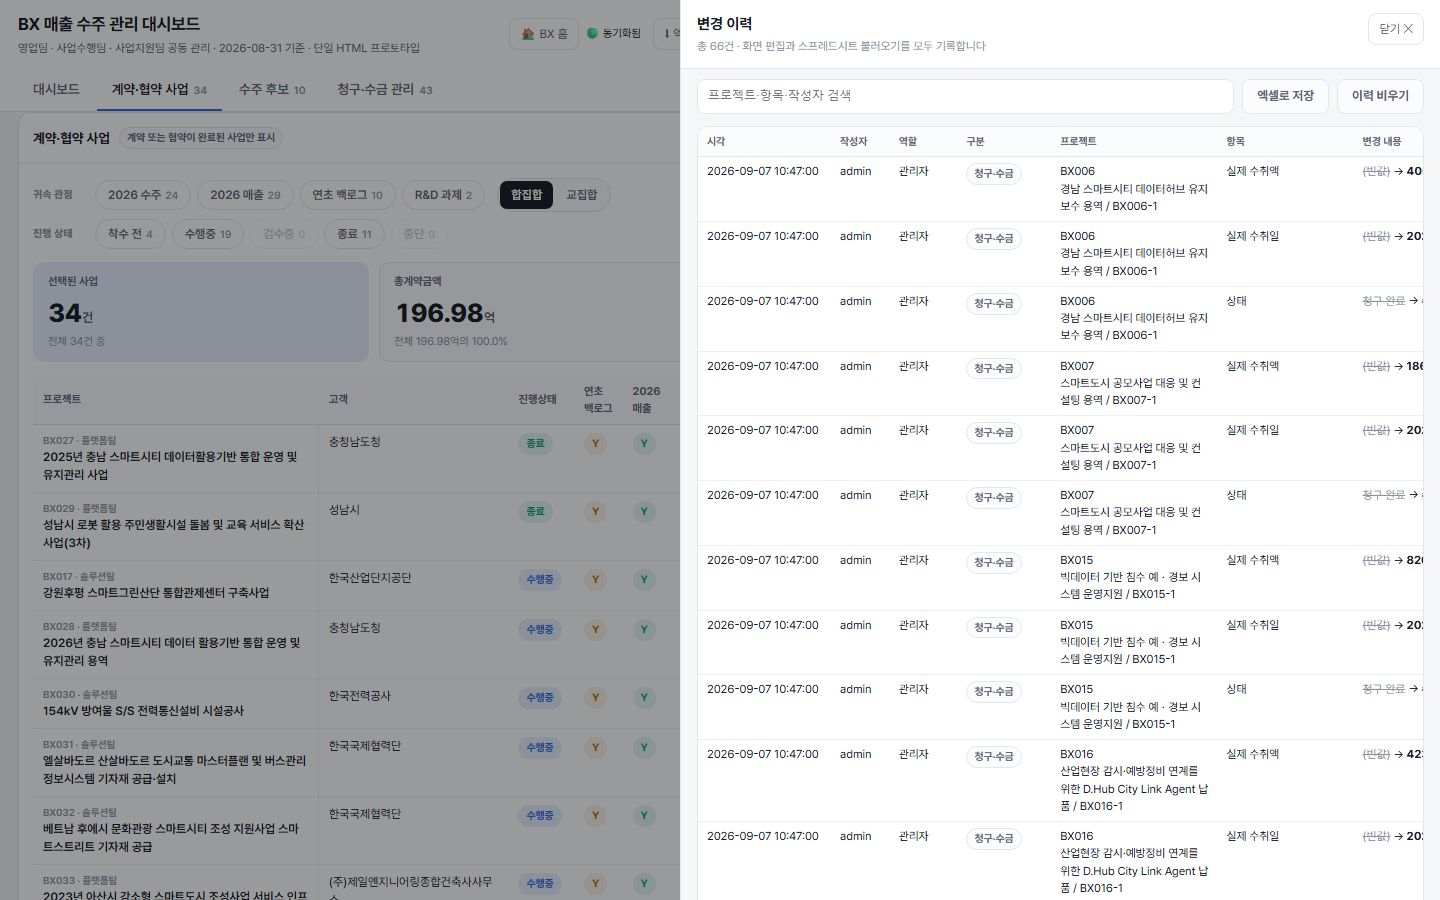The image size is (1440, 900).
Task: Click 청구·수금 tag in BX006 실제 수취액 row
Action: 994,174
